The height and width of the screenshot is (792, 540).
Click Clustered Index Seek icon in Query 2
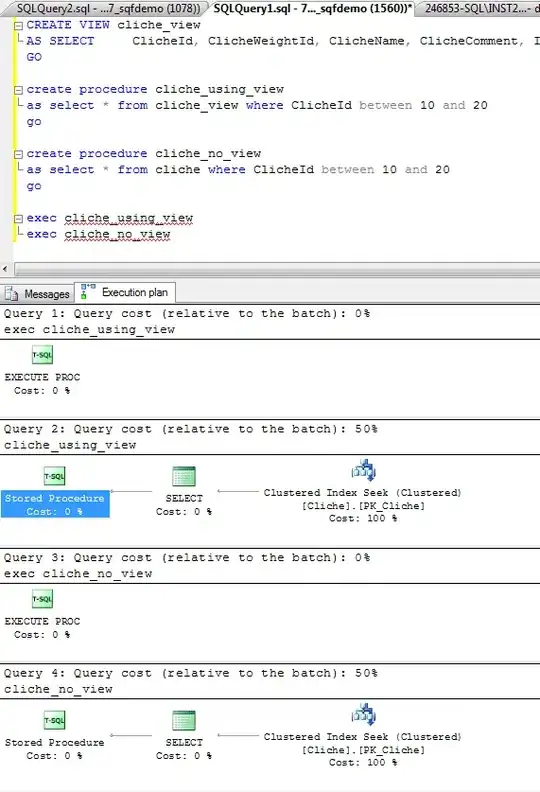[364, 470]
